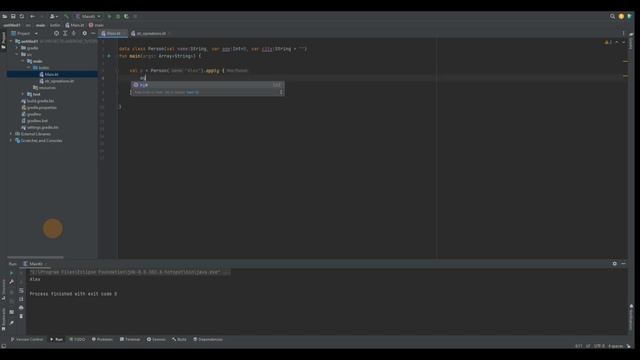Screen dimensions: 640x360
Task: Open the Project view dropdown
Action: pyautogui.click(x=24, y=33)
